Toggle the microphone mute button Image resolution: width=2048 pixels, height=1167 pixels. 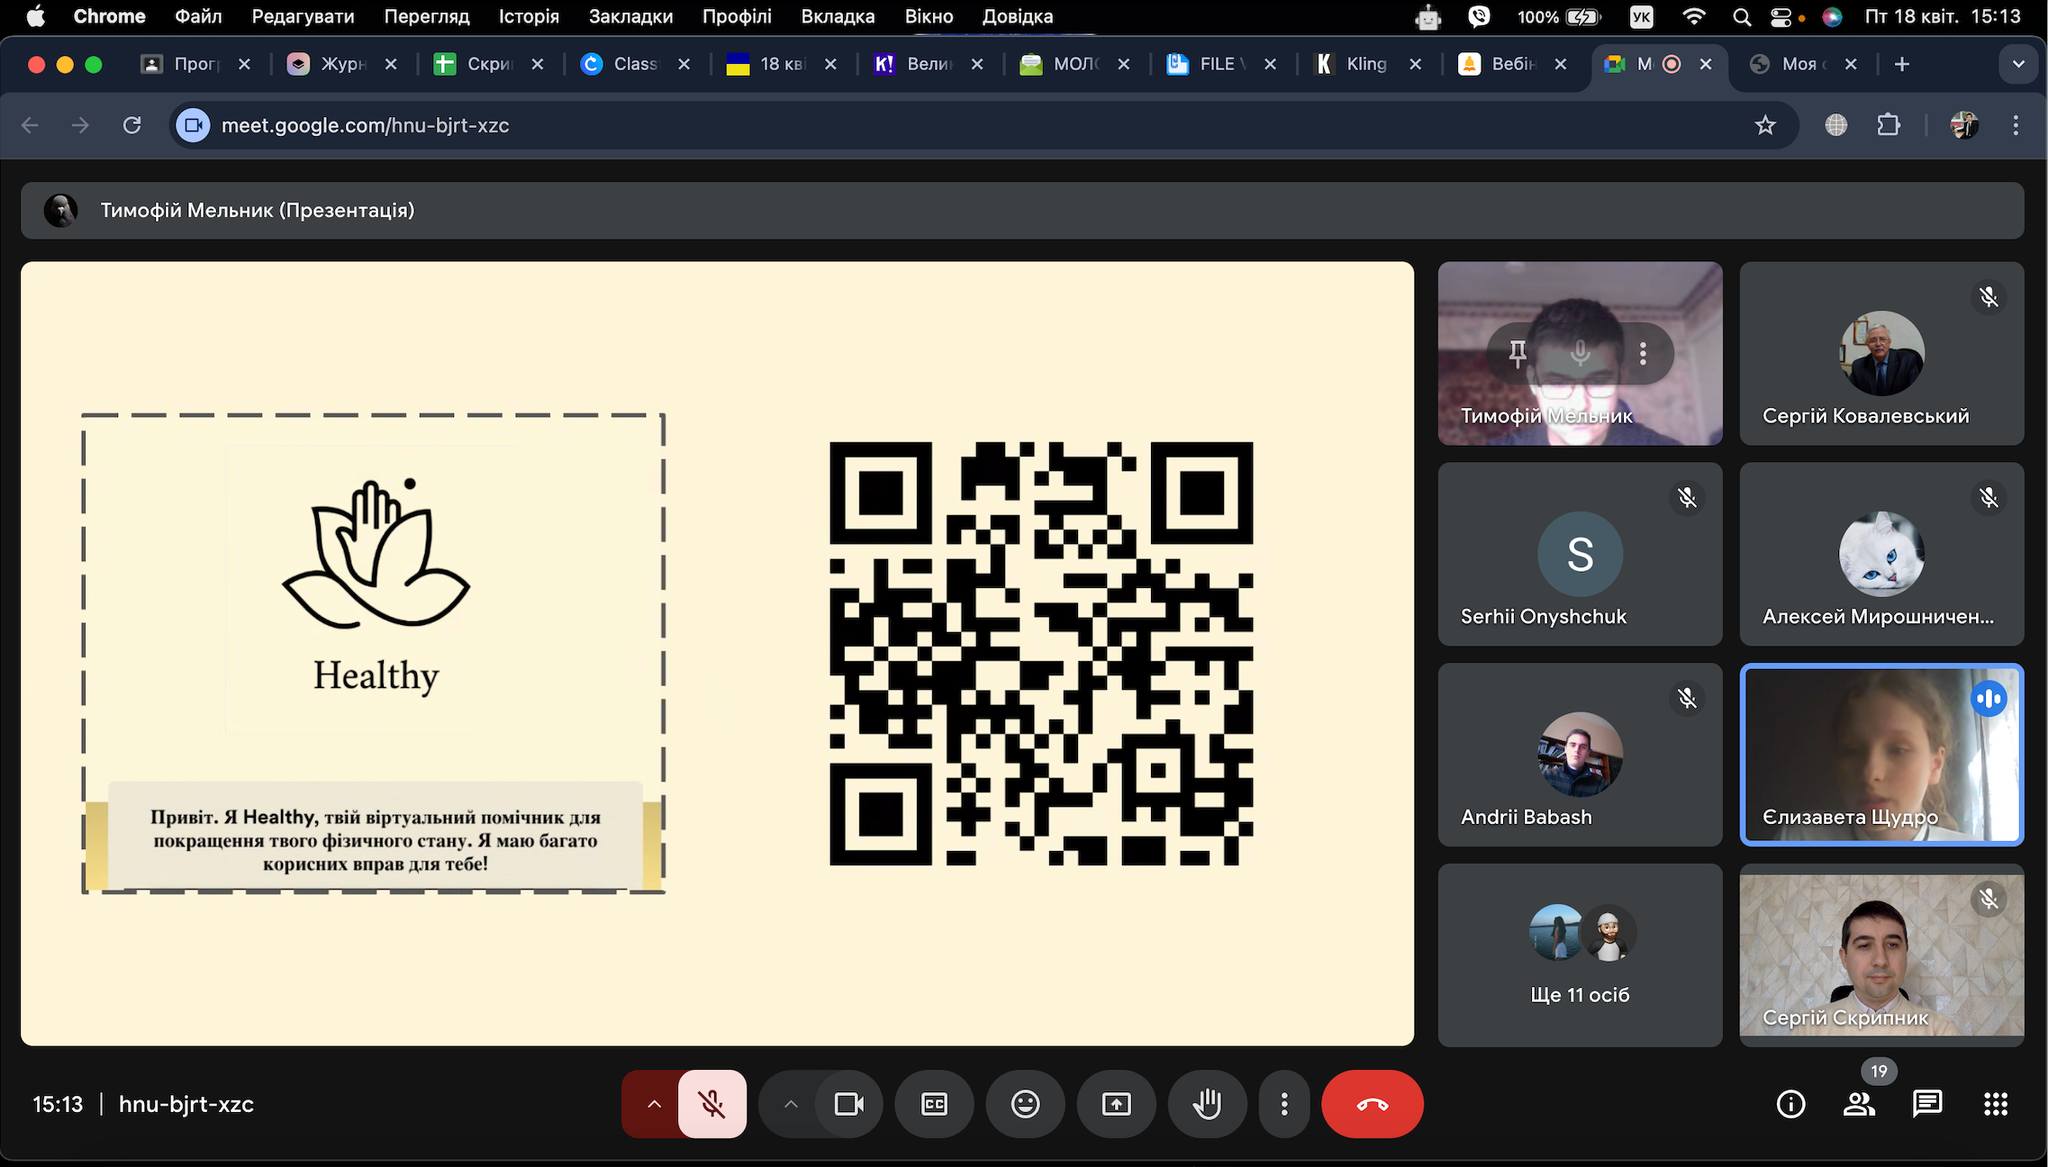[x=712, y=1104]
